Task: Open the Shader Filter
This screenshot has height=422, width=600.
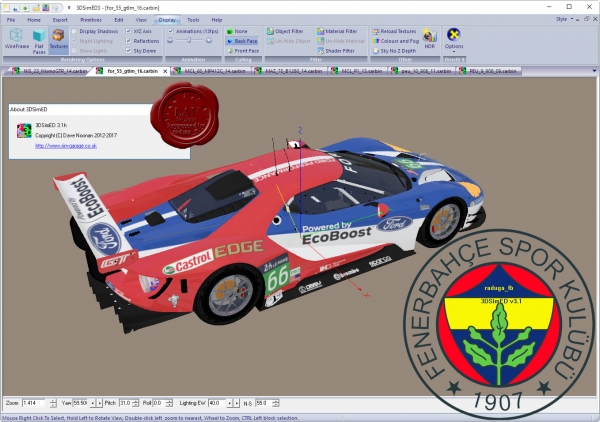Action: (336, 51)
